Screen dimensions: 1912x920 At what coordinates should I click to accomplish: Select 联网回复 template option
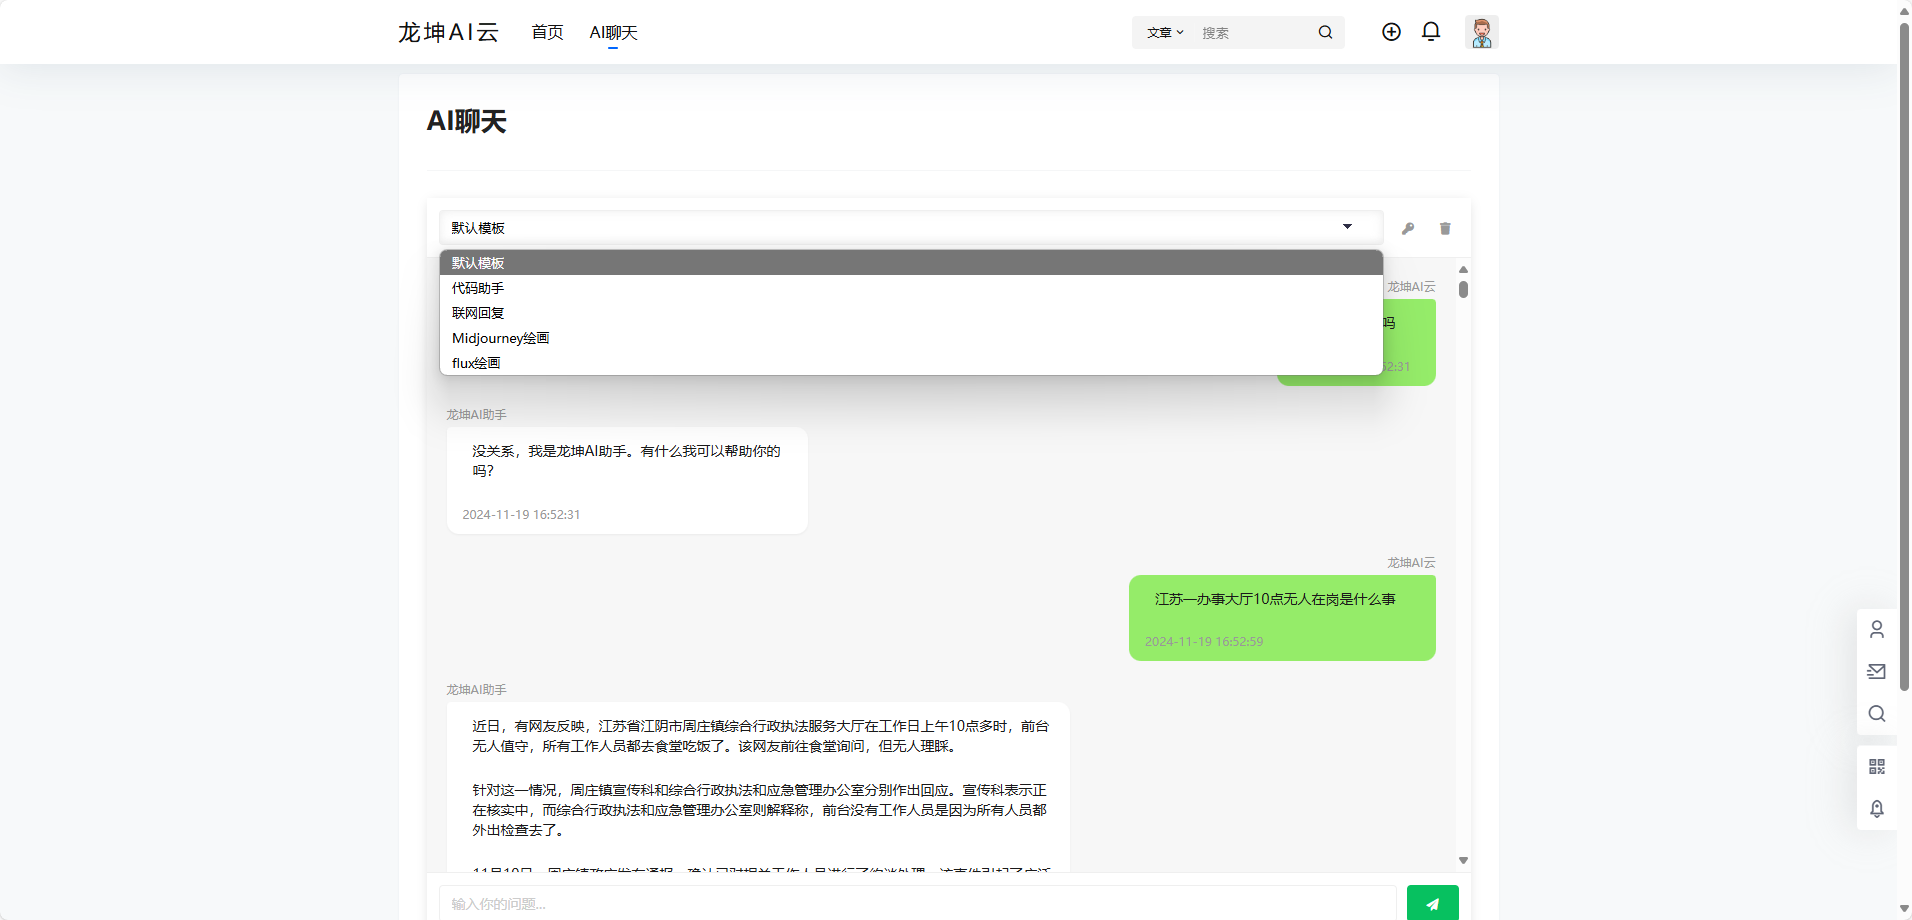pos(911,313)
